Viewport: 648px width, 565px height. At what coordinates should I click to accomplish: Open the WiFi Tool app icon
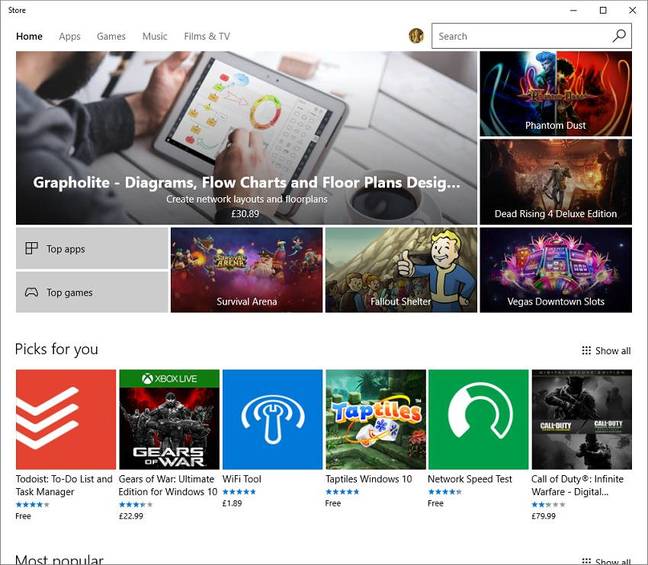tap(272, 419)
